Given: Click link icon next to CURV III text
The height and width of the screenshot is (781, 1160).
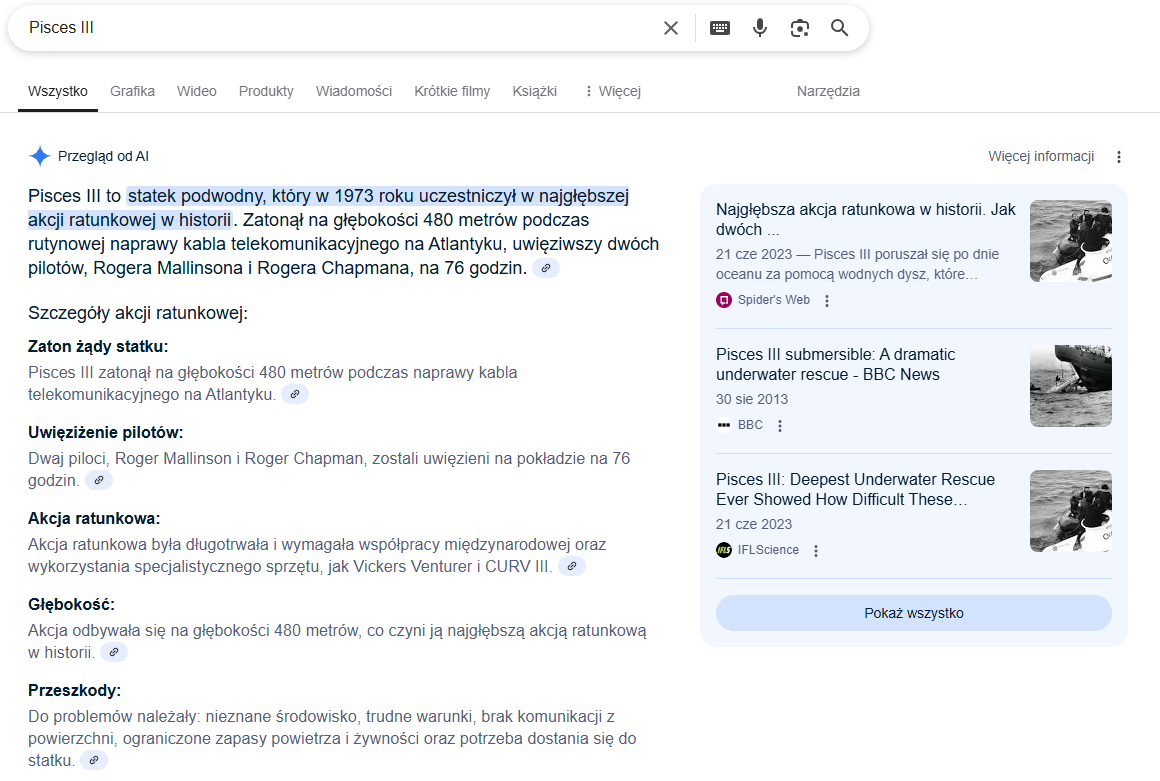Looking at the screenshot, I should pyautogui.click(x=572, y=566).
